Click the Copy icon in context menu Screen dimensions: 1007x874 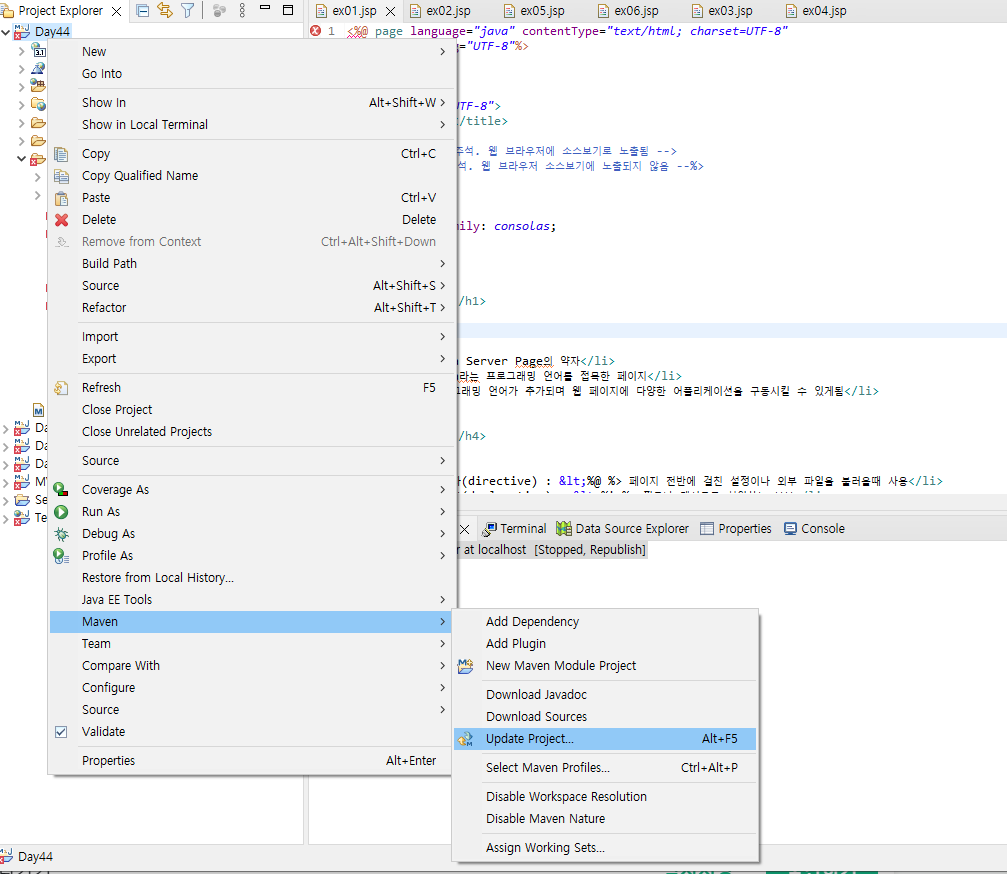(61, 154)
